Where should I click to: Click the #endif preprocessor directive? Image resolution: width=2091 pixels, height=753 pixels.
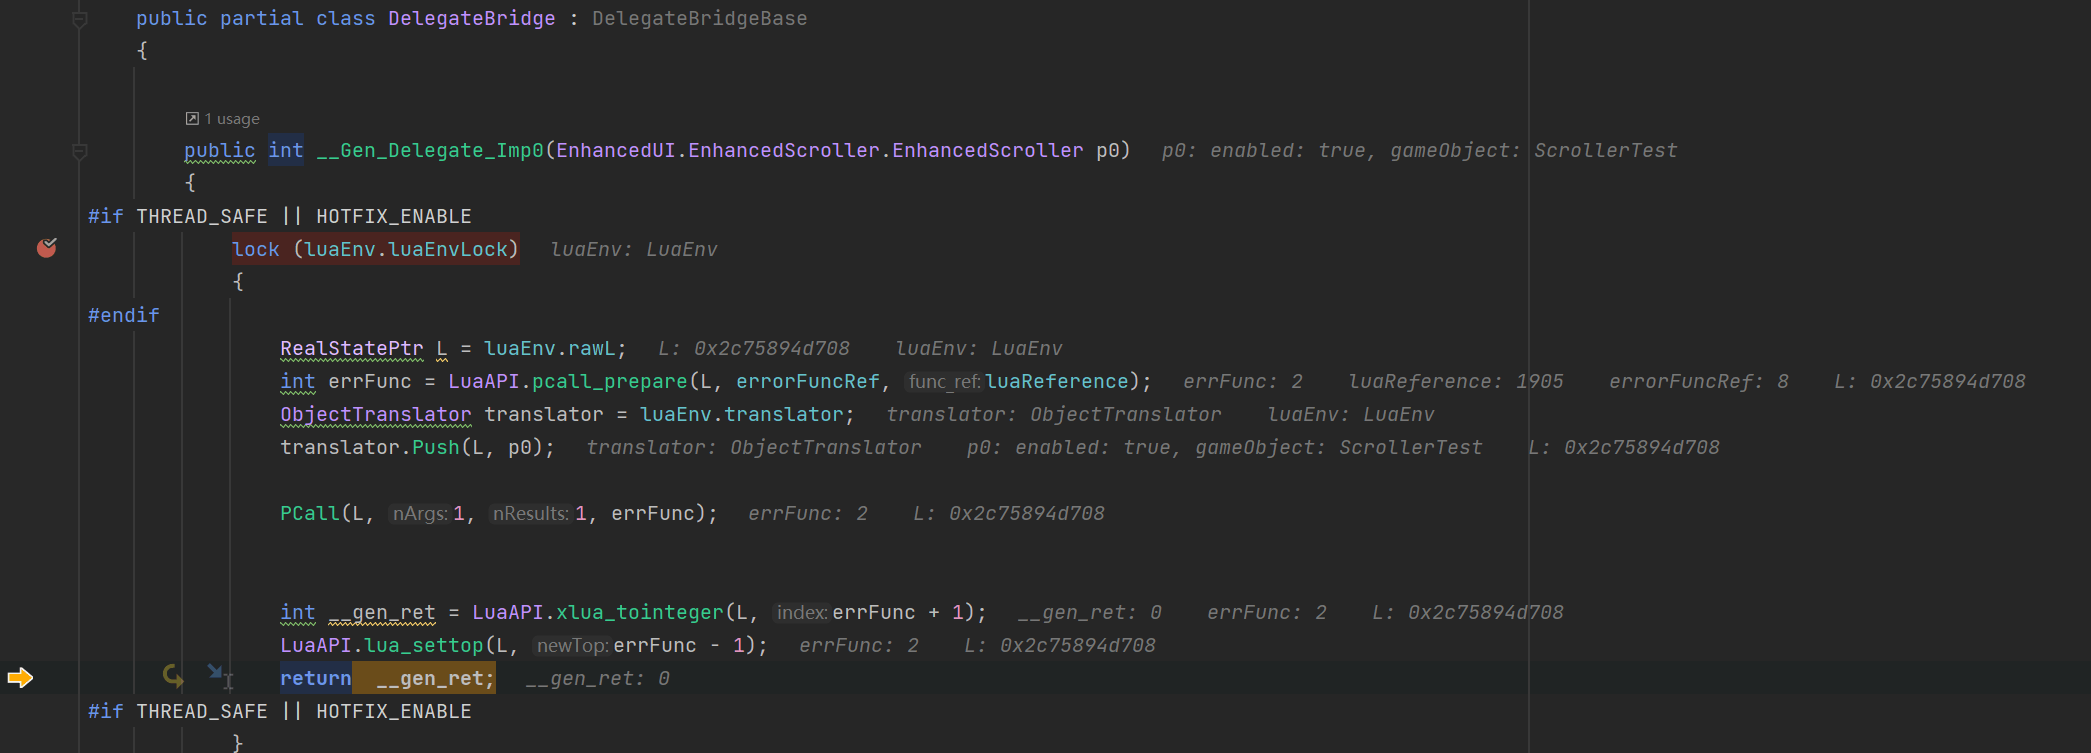coord(124,315)
